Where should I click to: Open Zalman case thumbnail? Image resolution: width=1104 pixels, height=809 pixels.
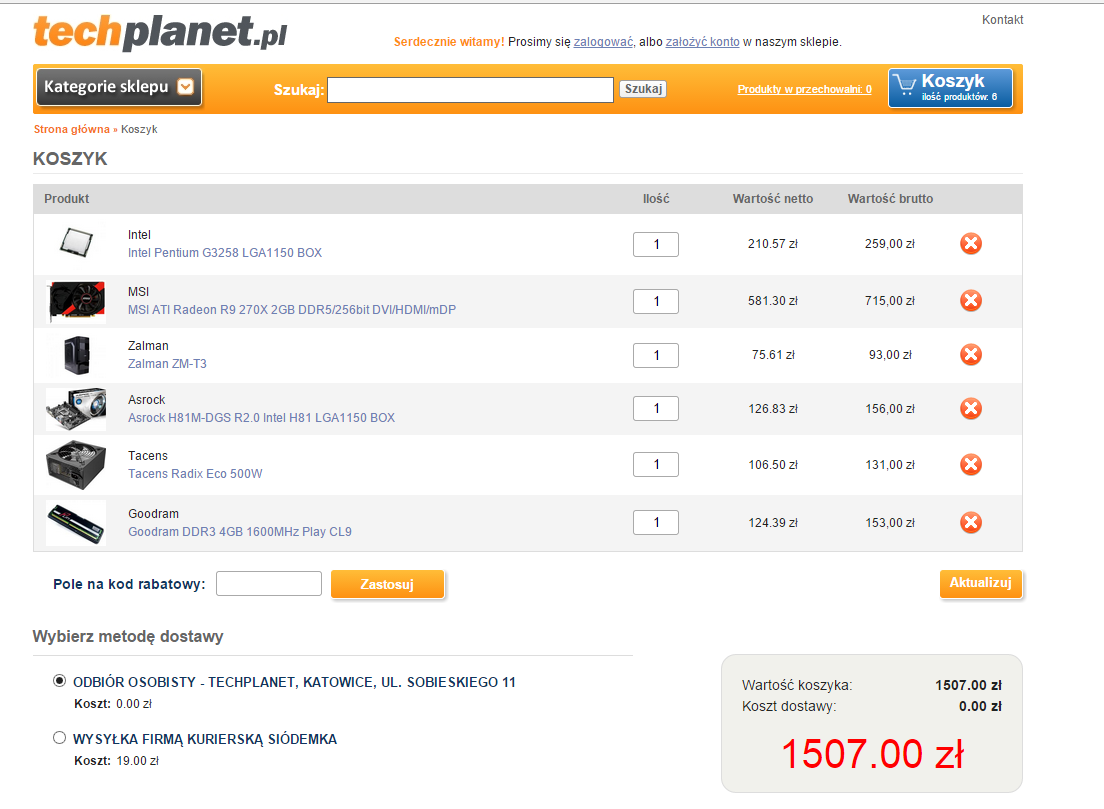[76, 355]
